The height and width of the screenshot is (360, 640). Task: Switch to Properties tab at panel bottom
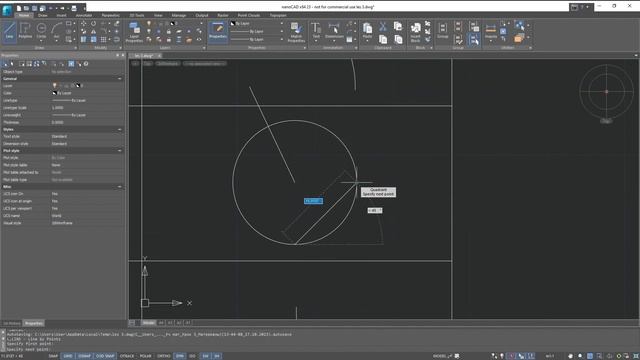(33, 323)
